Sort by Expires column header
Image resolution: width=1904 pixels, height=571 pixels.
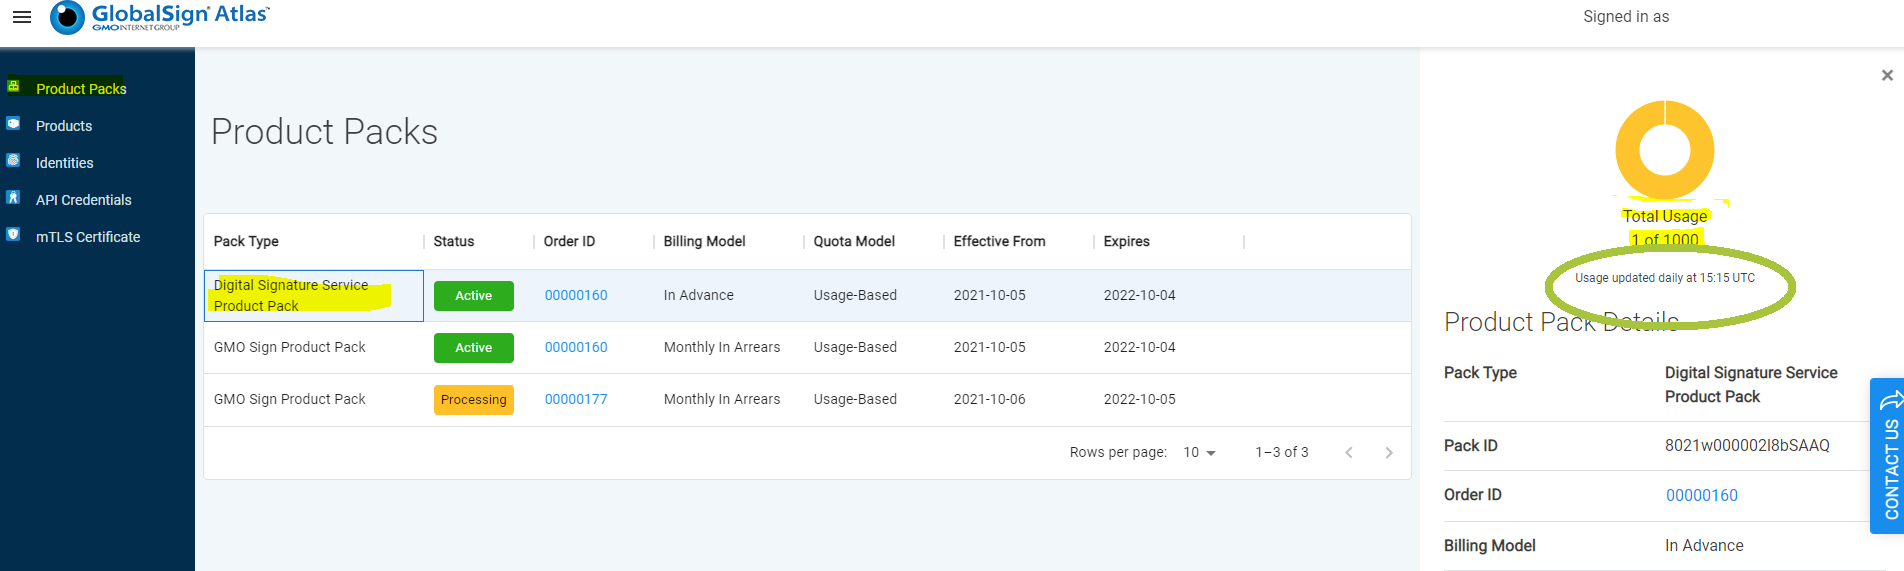(1126, 241)
